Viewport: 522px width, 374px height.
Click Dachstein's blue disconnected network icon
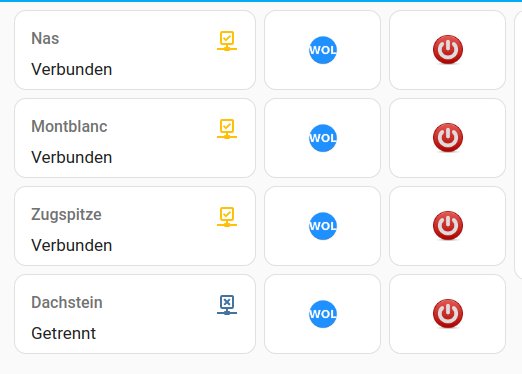point(227,305)
